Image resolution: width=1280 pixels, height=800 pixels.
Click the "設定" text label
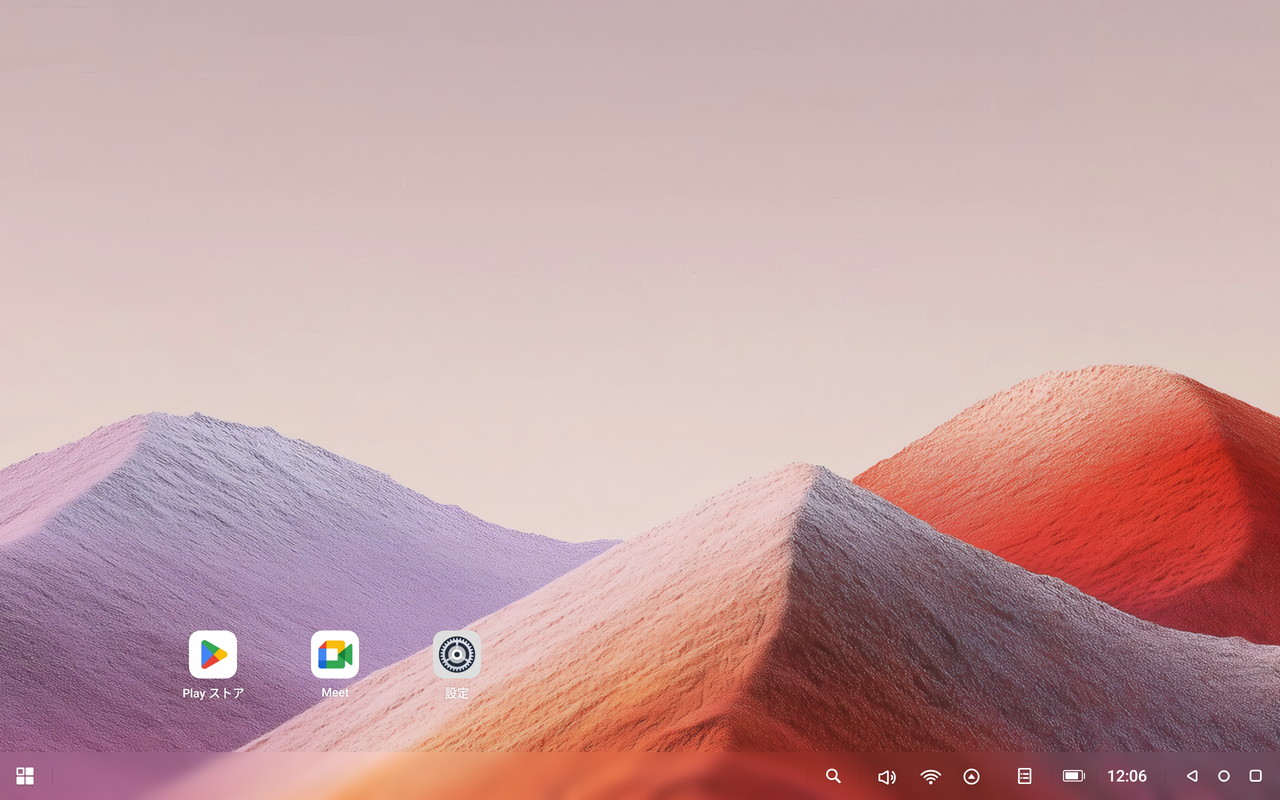457,693
